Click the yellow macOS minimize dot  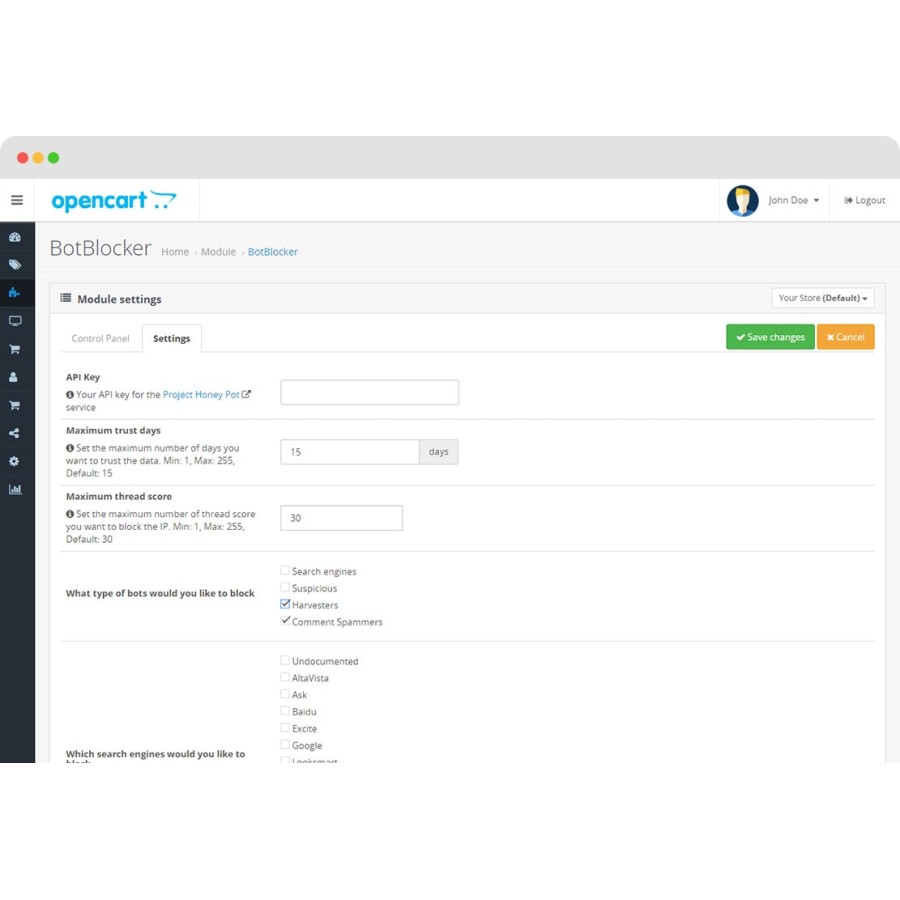38,158
